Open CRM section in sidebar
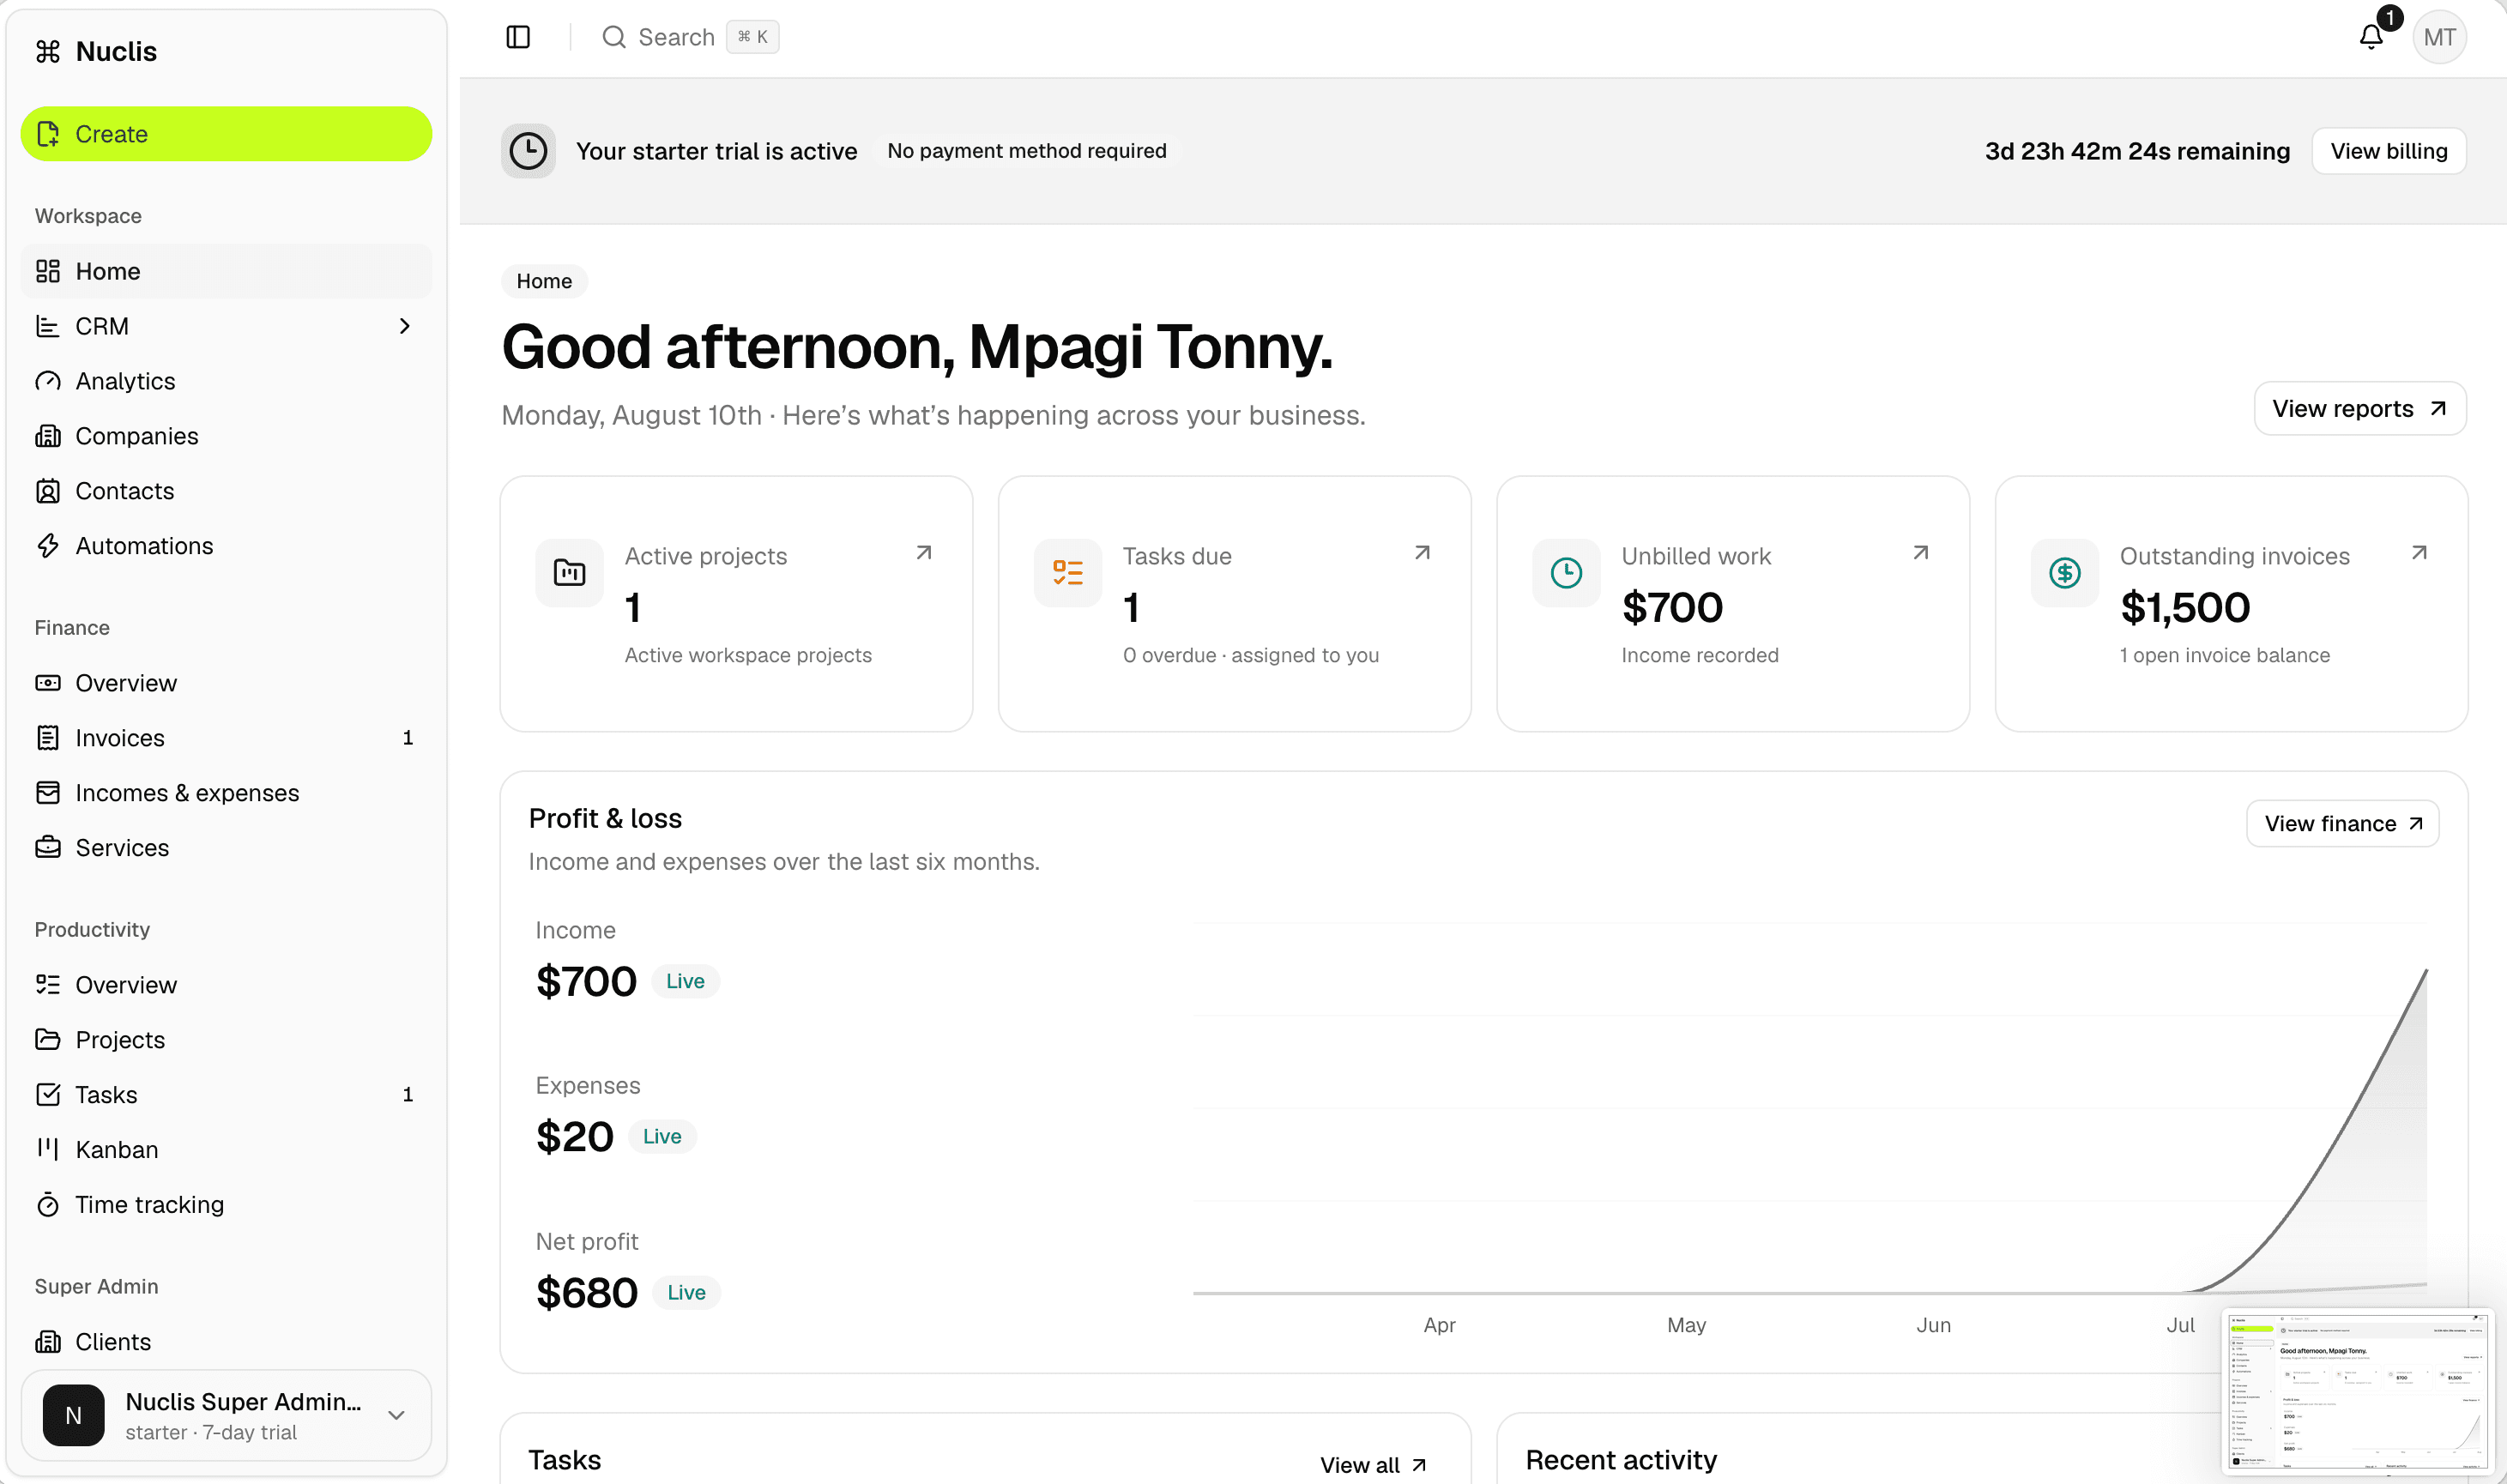This screenshot has height=1484, width=2507. (226, 326)
